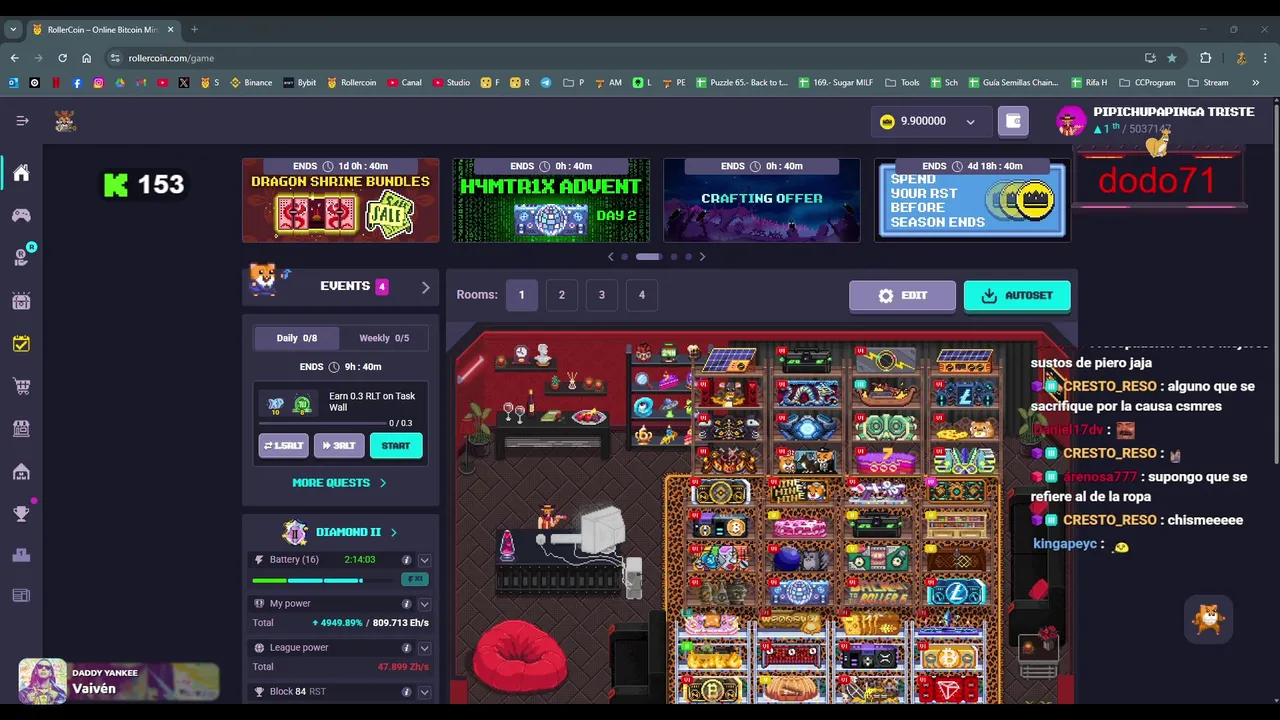Screen dimensions: 1280x720
Task: Expand the Events panel arrow
Action: 425,287
